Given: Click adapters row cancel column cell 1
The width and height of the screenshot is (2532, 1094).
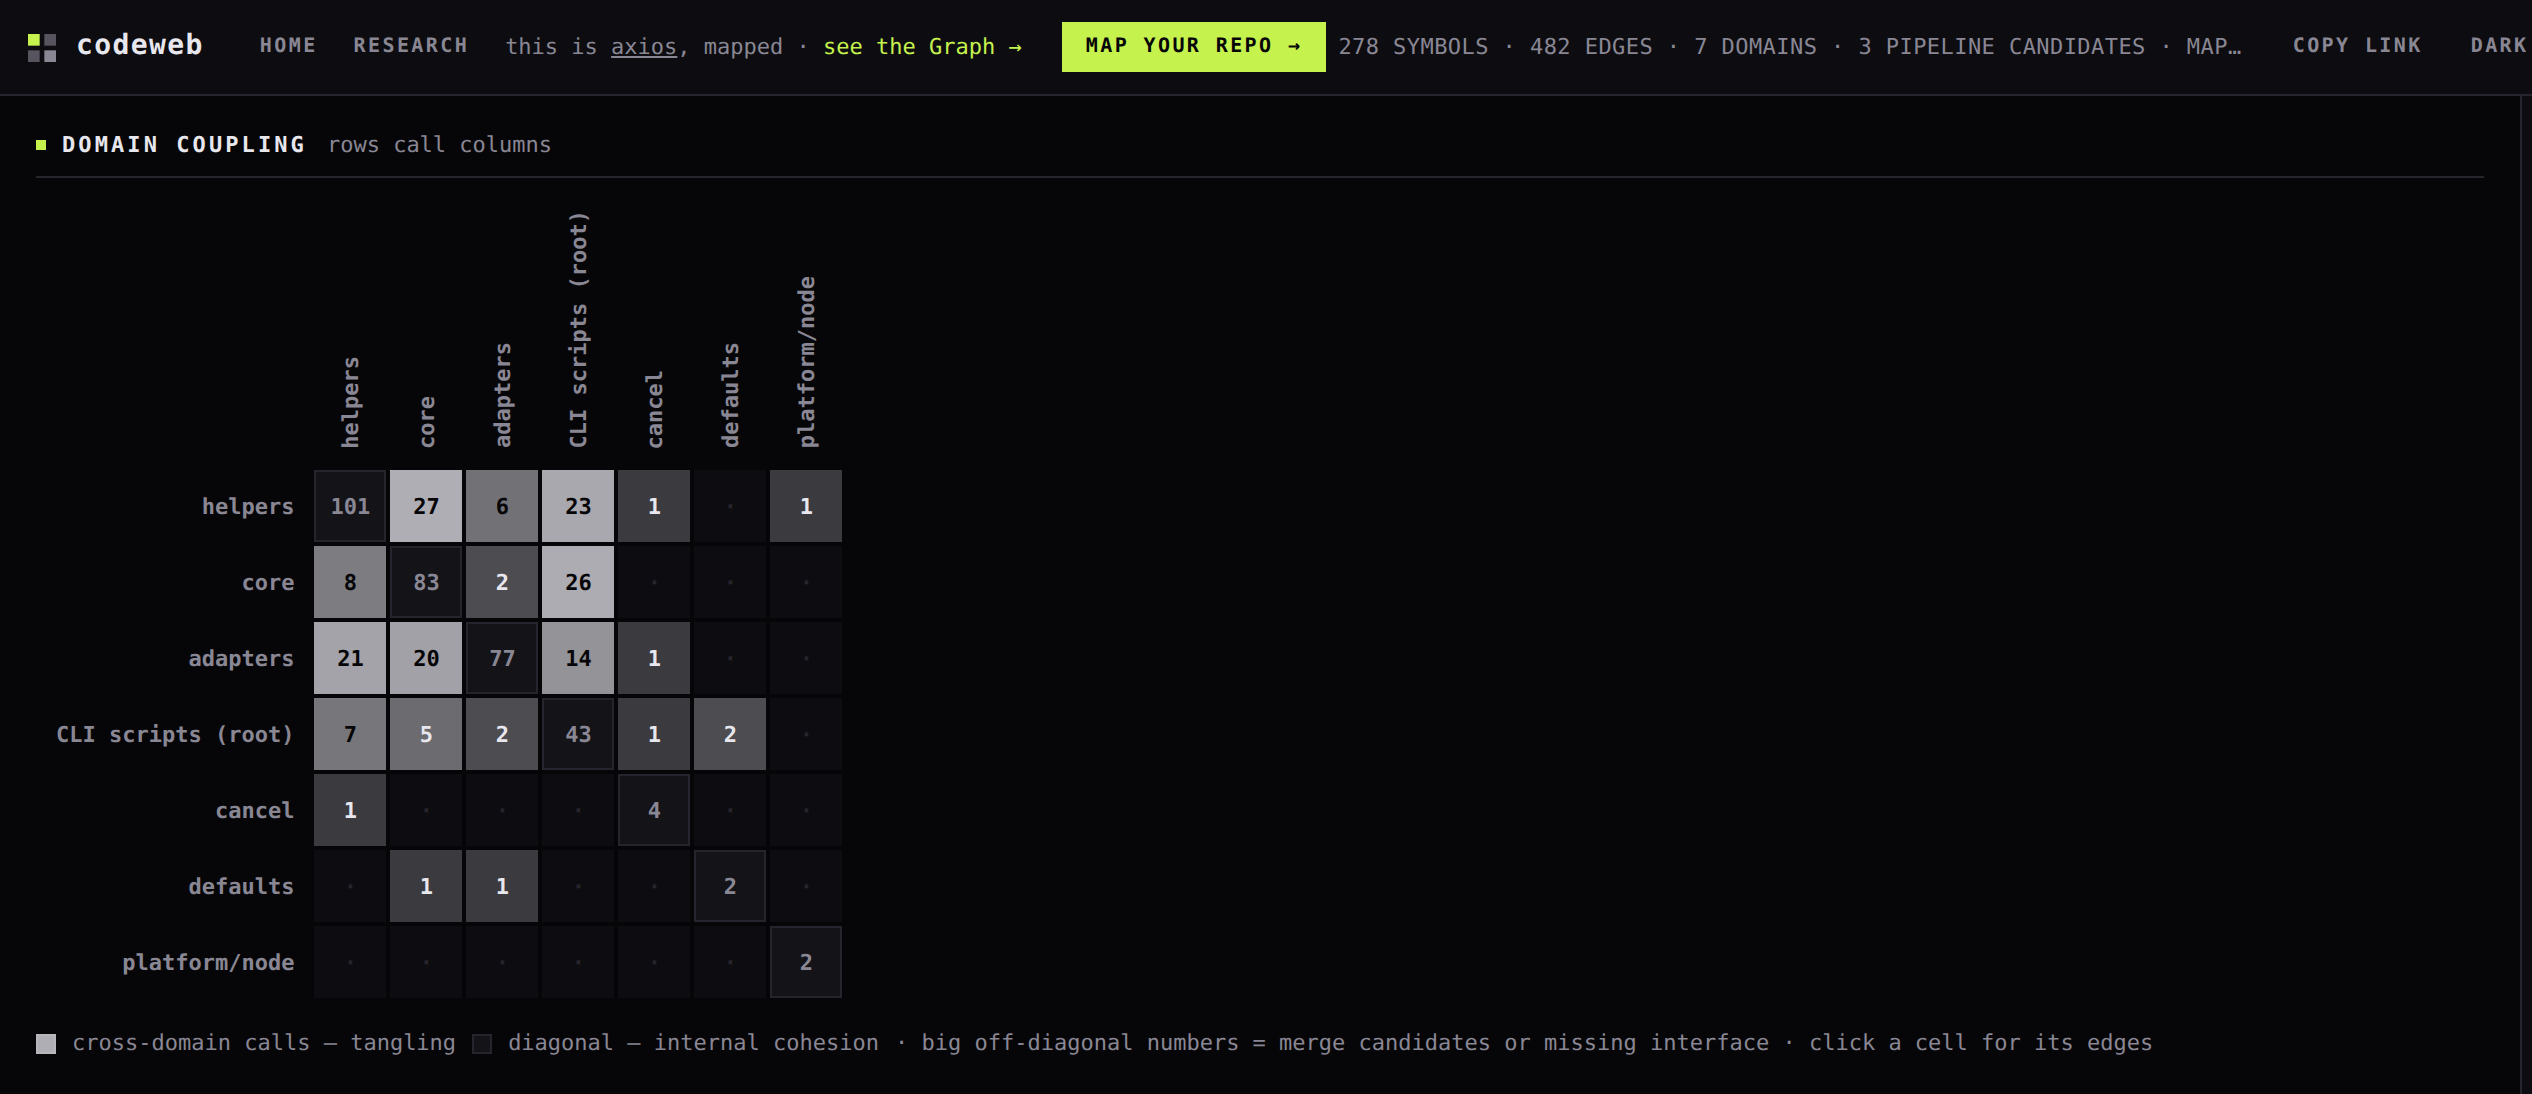Looking at the screenshot, I should tap(654, 658).
